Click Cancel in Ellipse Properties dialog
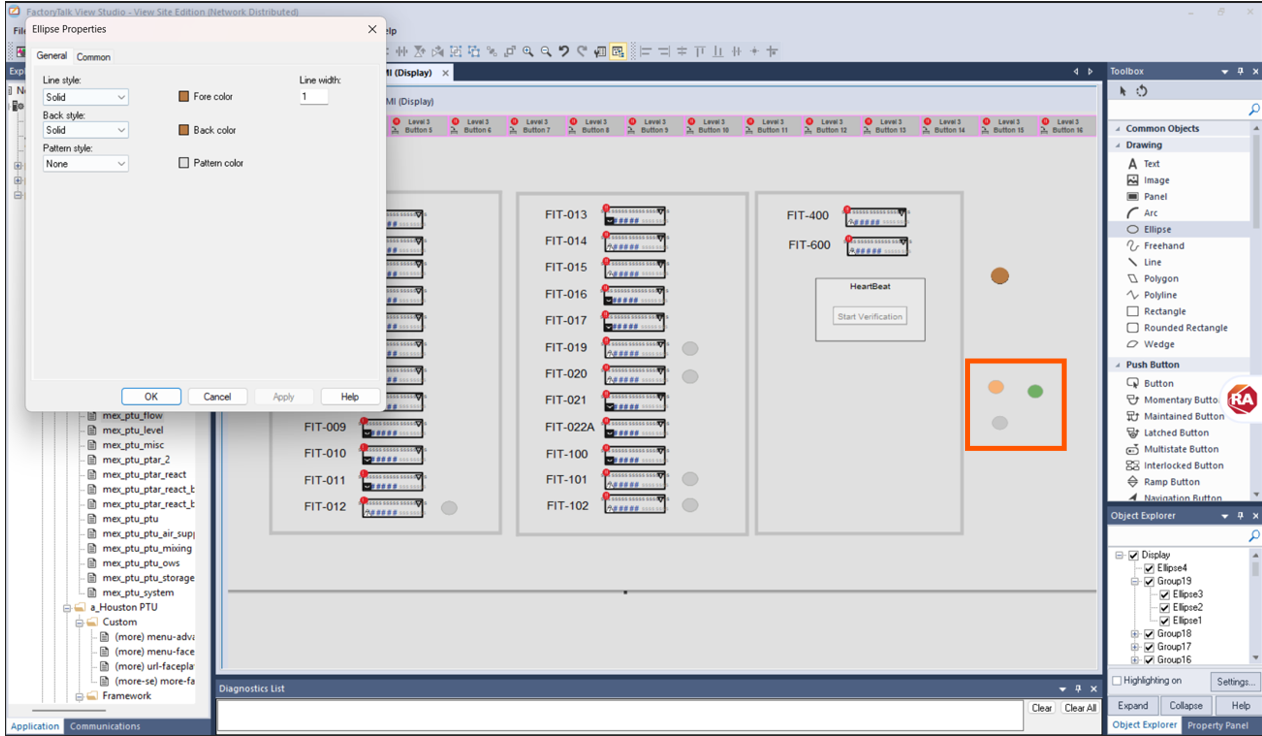 (x=217, y=397)
